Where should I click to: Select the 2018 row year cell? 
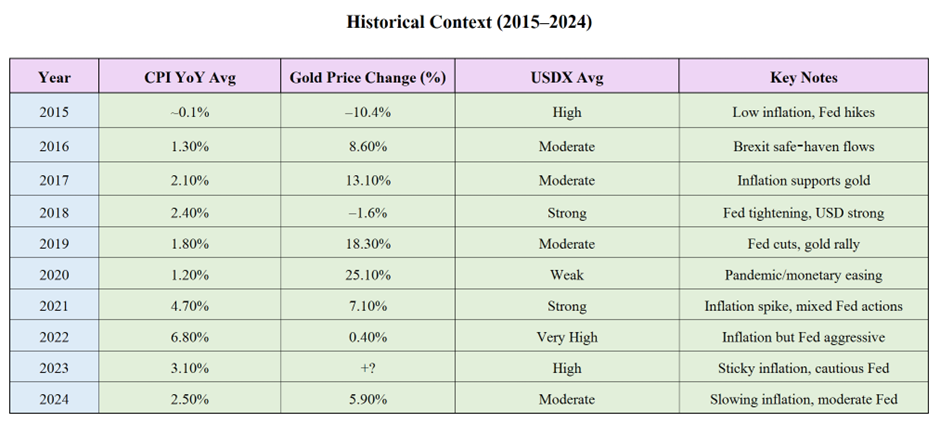pyautogui.click(x=55, y=212)
